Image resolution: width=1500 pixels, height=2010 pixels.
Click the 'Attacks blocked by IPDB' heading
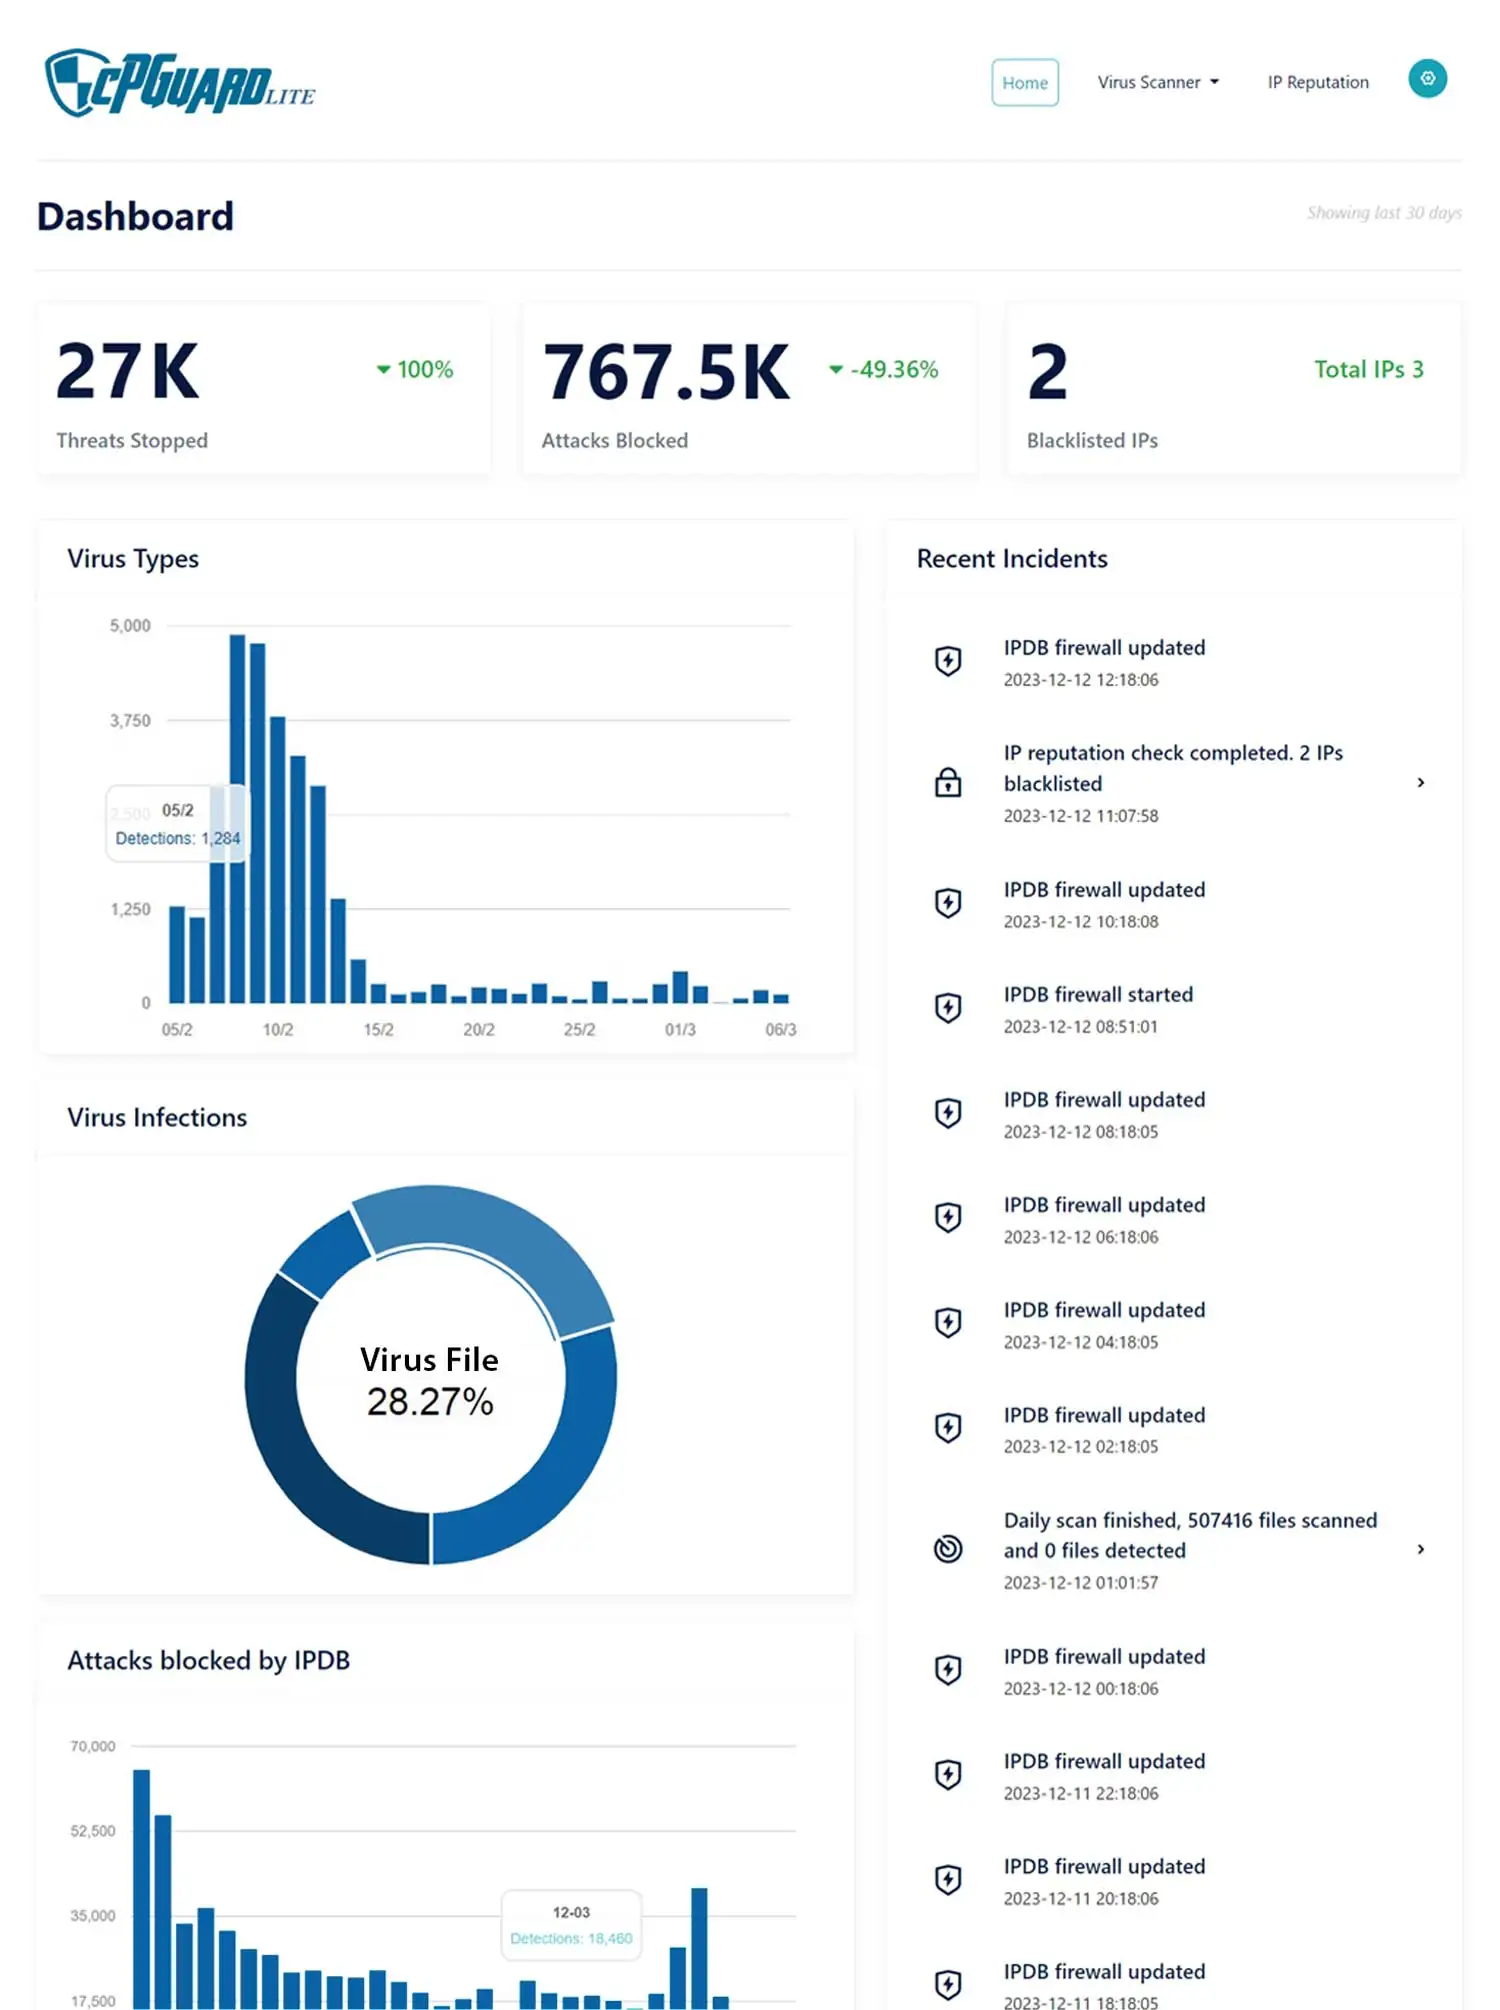[x=209, y=1660]
